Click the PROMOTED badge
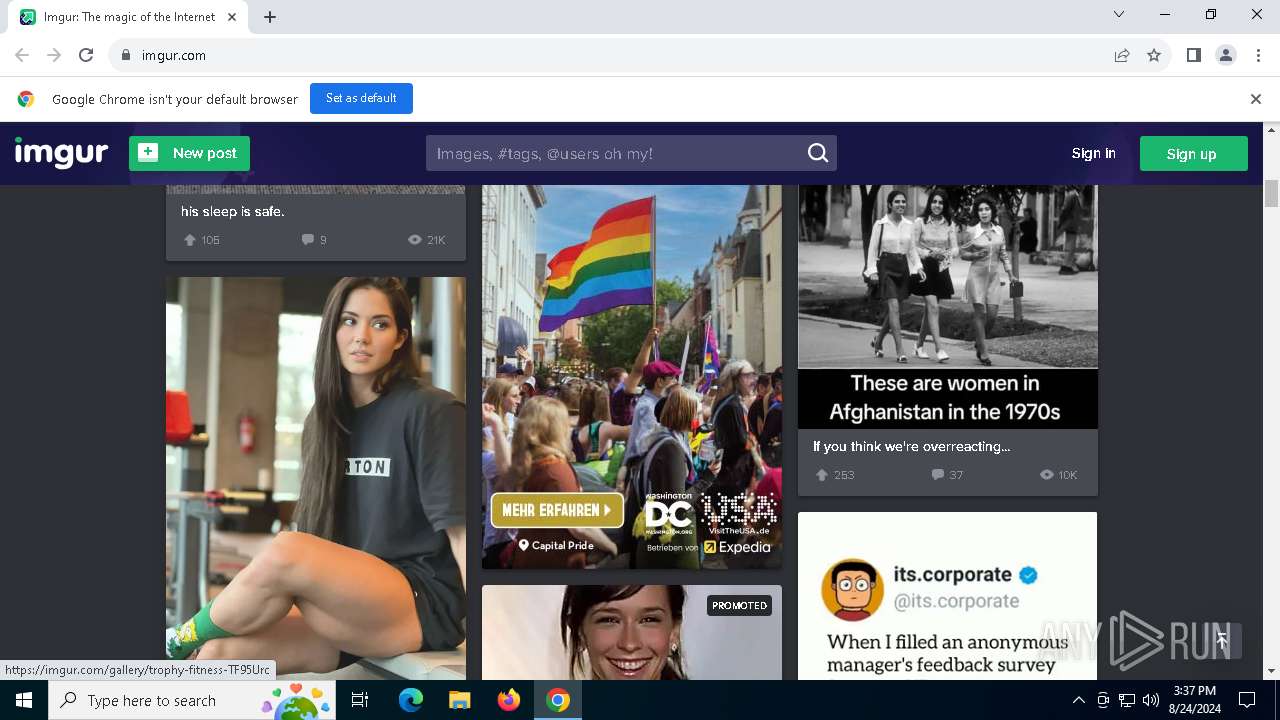Screen dimensions: 1280x720 739,606
